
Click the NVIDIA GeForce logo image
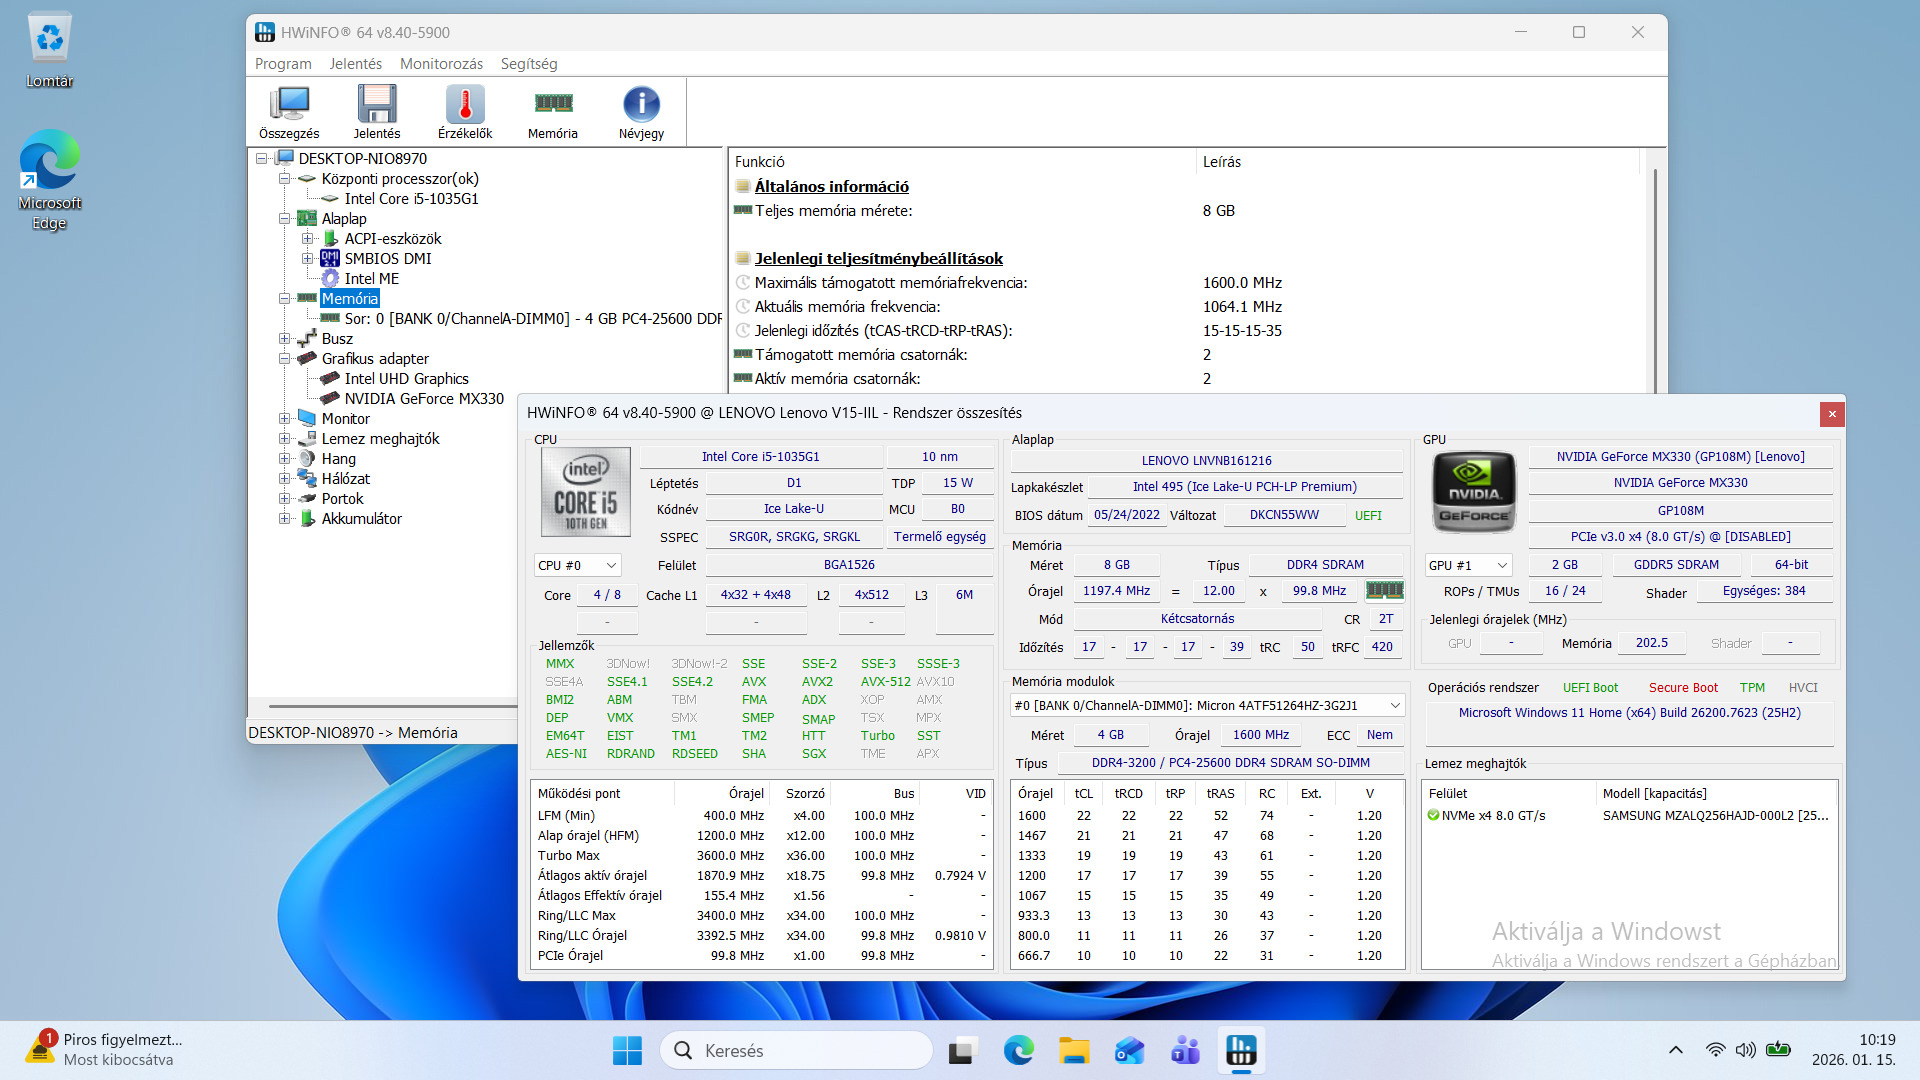(1474, 491)
